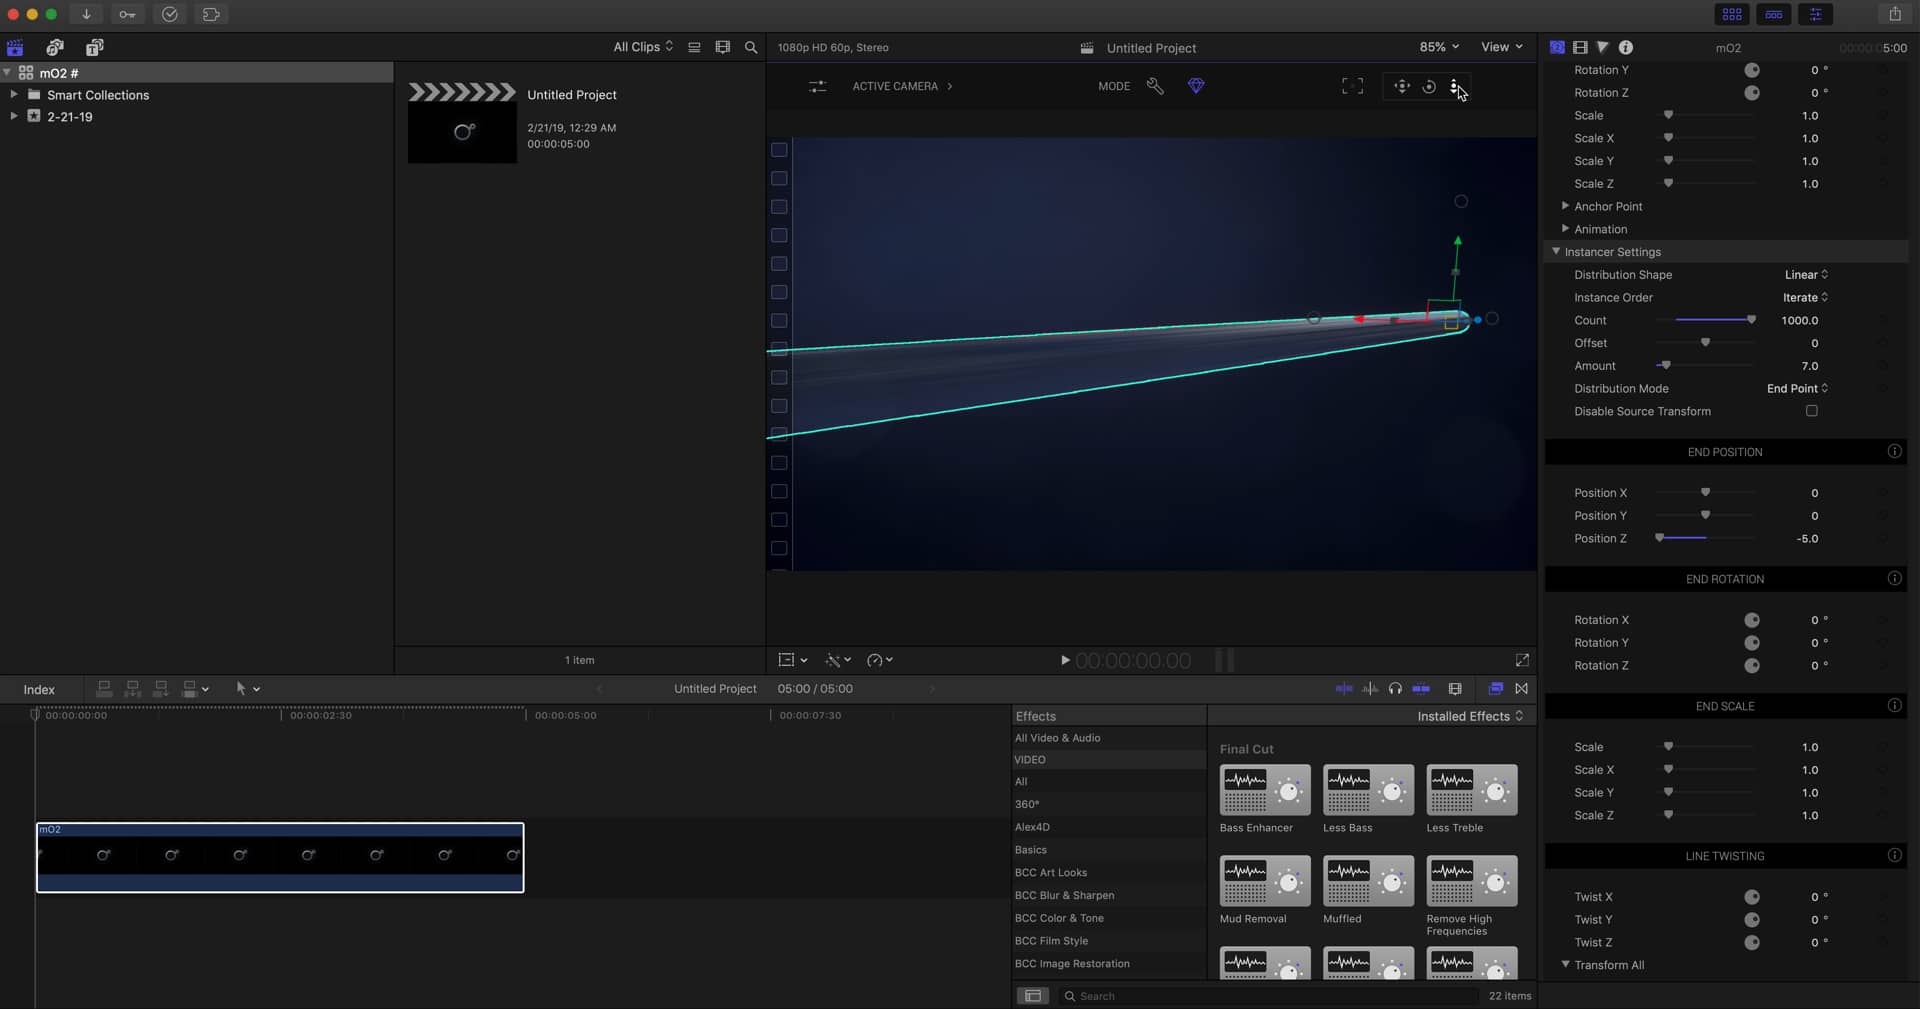Click the effects Search field
Screen dimensions: 1920x1009
1268,996
